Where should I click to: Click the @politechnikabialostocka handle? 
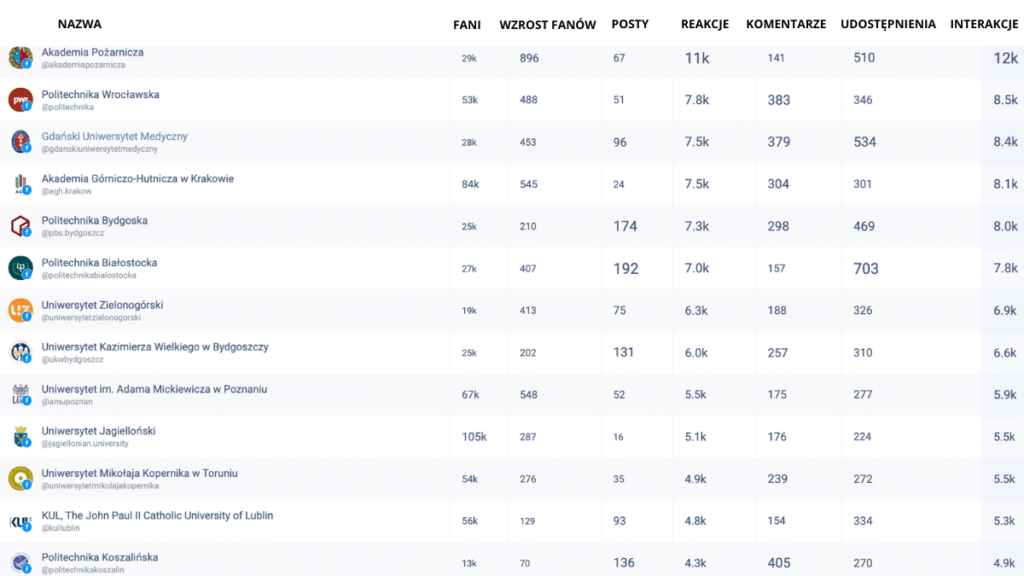pos(89,276)
